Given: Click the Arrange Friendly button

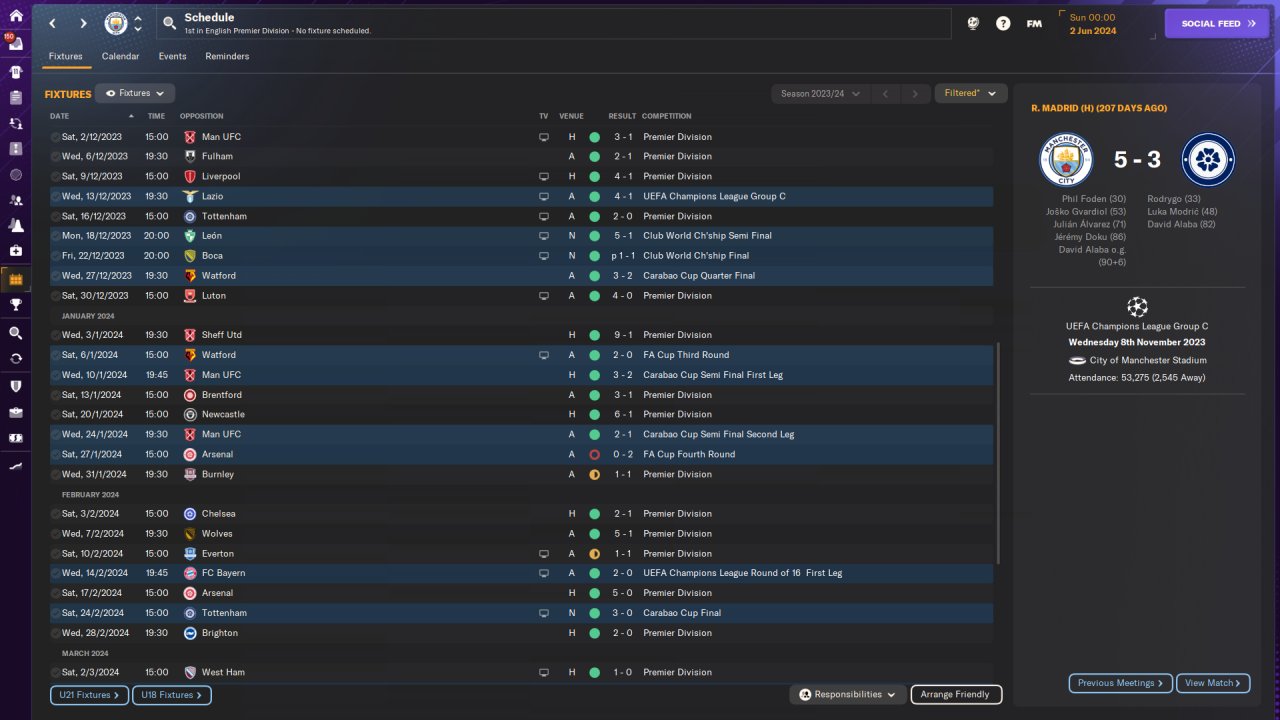Looking at the screenshot, I should pos(955,694).
